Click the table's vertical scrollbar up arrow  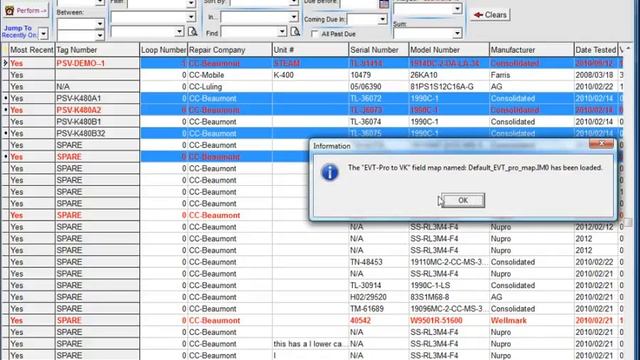click(x=628, y=49)
